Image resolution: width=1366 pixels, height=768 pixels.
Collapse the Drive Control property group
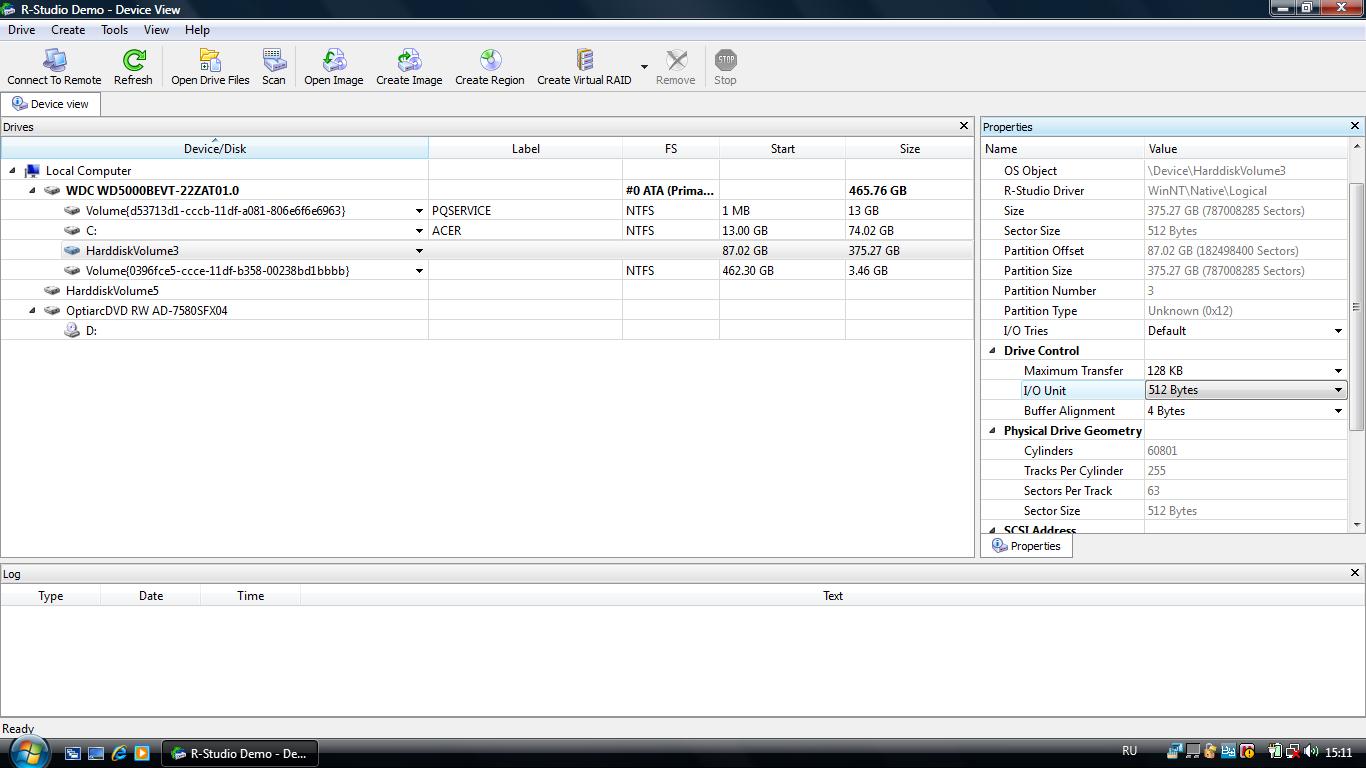tap(992, 351)
